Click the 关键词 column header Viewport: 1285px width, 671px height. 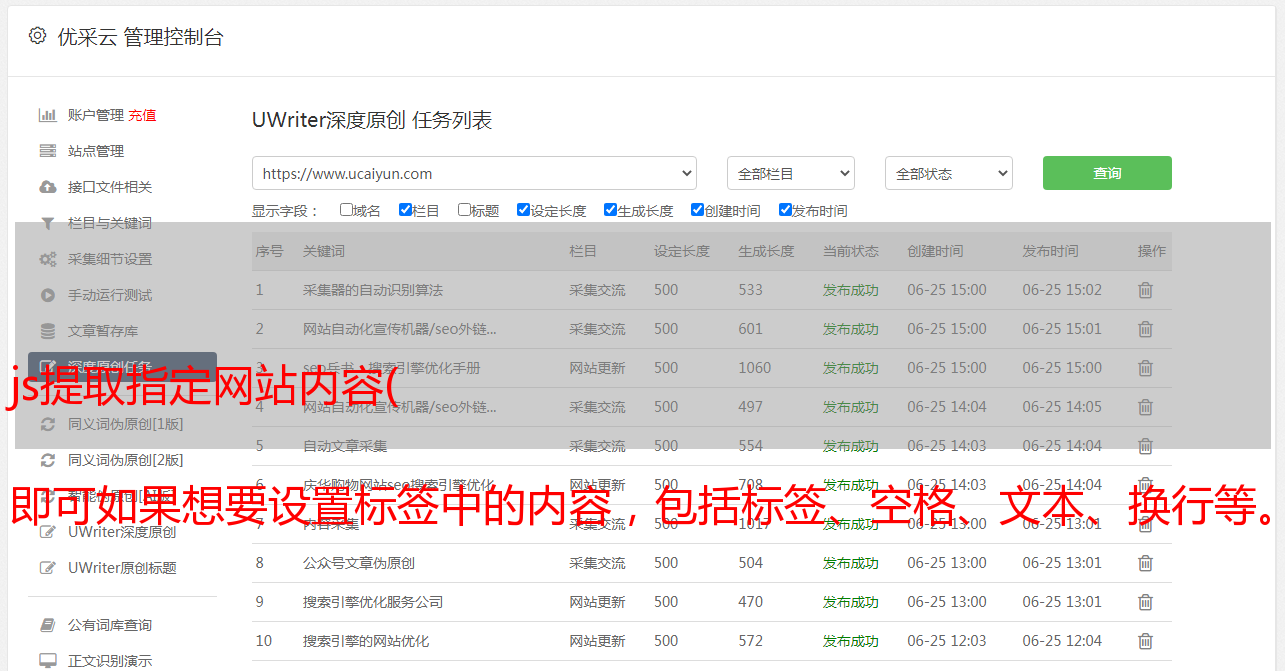coord(324,251)
